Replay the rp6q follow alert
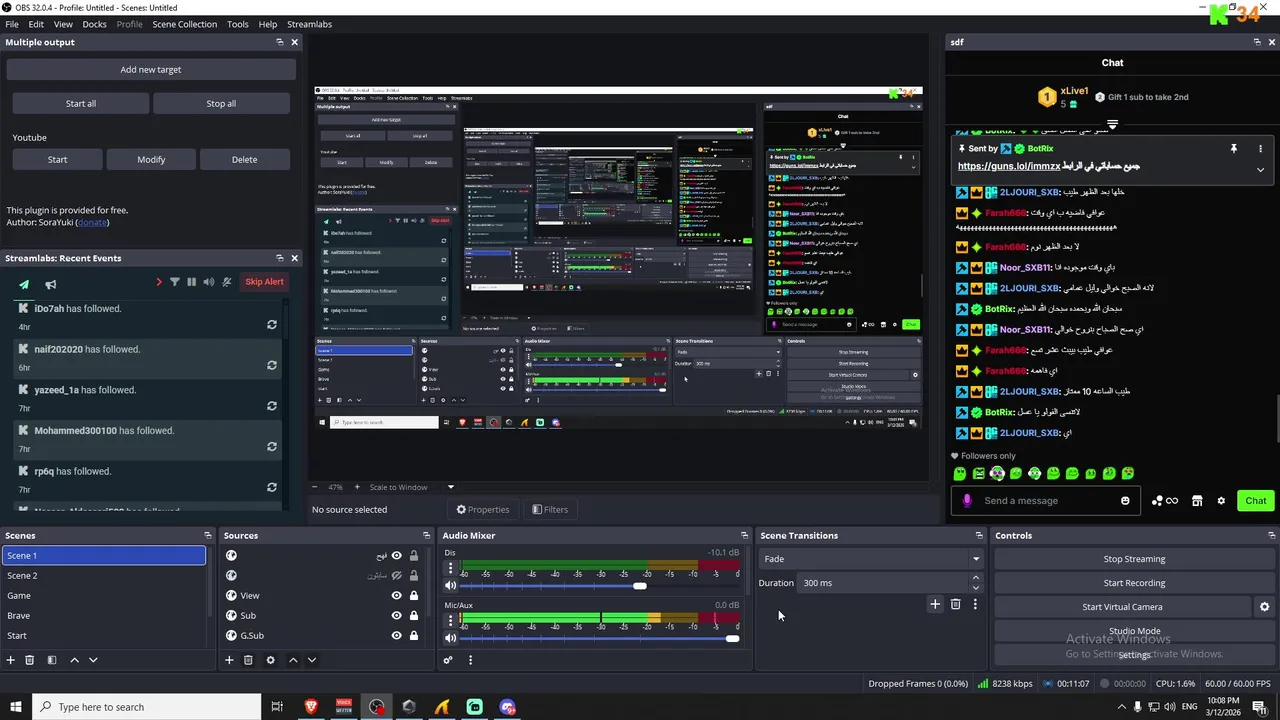This screenshot has height=720, width=1280. click(271, 487)
